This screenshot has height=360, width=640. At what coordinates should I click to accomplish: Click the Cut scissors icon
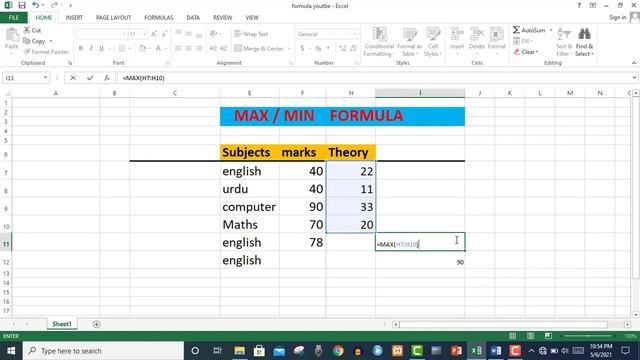coord(27,30)
